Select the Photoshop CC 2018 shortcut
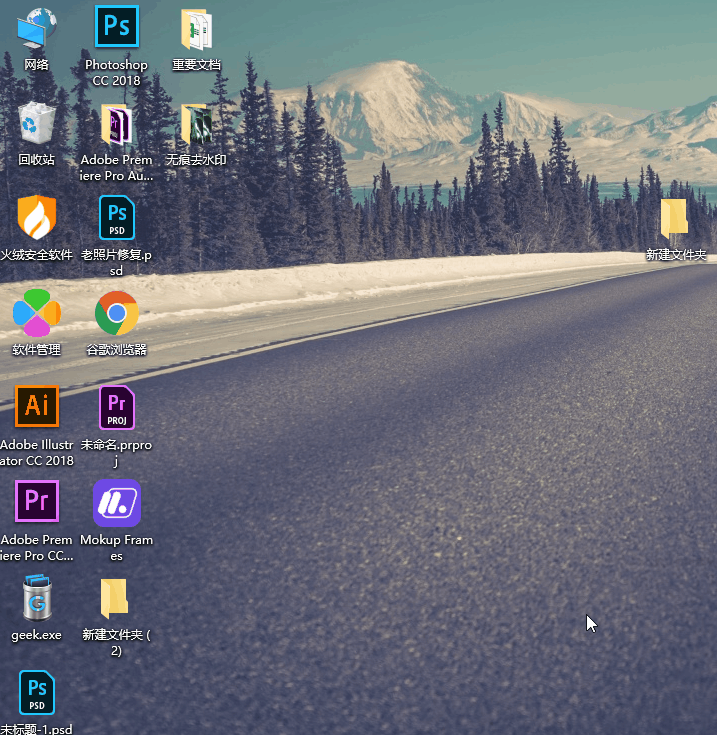The image size is (717, 735). 117,27
